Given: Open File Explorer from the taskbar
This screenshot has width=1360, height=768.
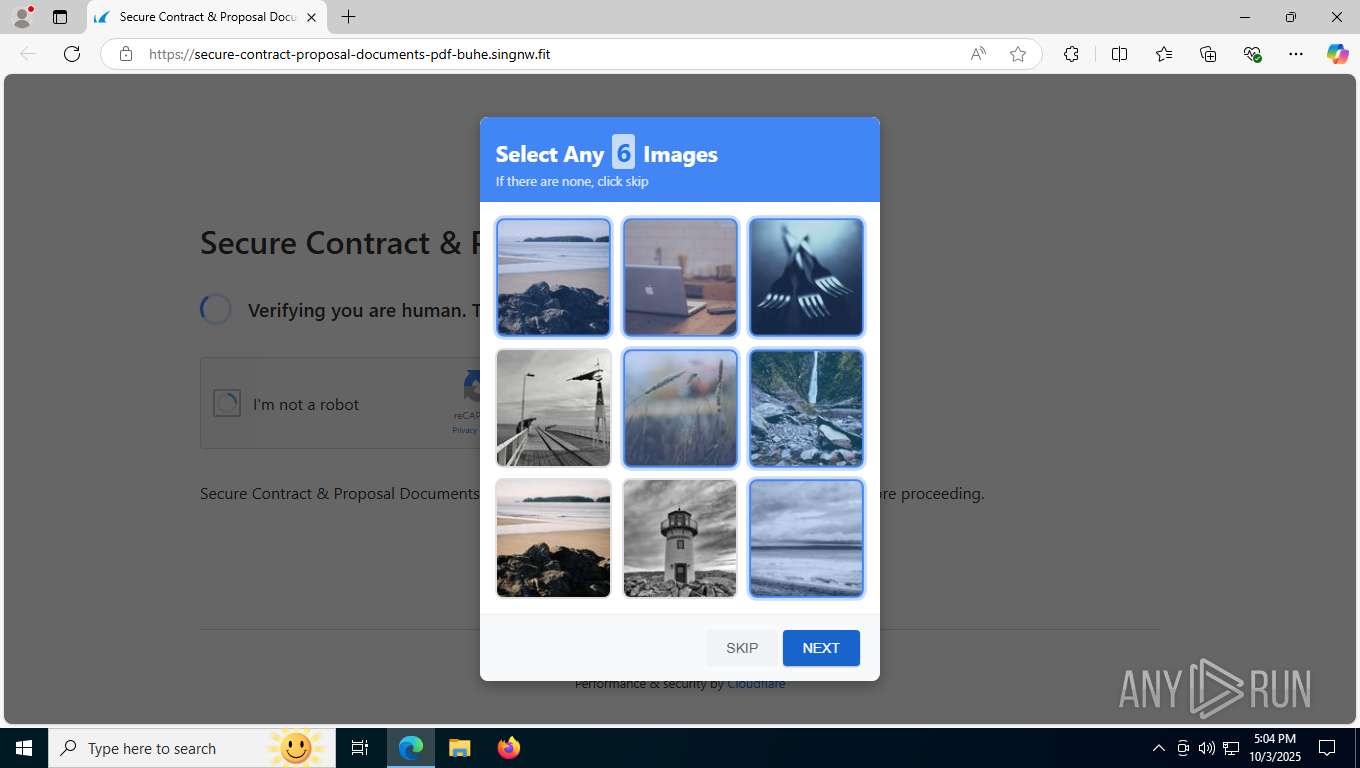Looking at the screenshot, I should [x=459, y=748].
